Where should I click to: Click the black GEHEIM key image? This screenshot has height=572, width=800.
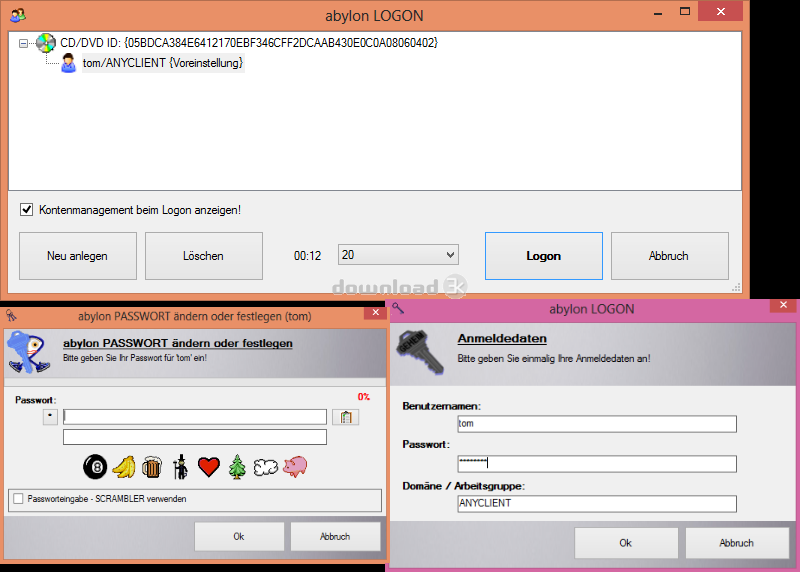point(421,352)
